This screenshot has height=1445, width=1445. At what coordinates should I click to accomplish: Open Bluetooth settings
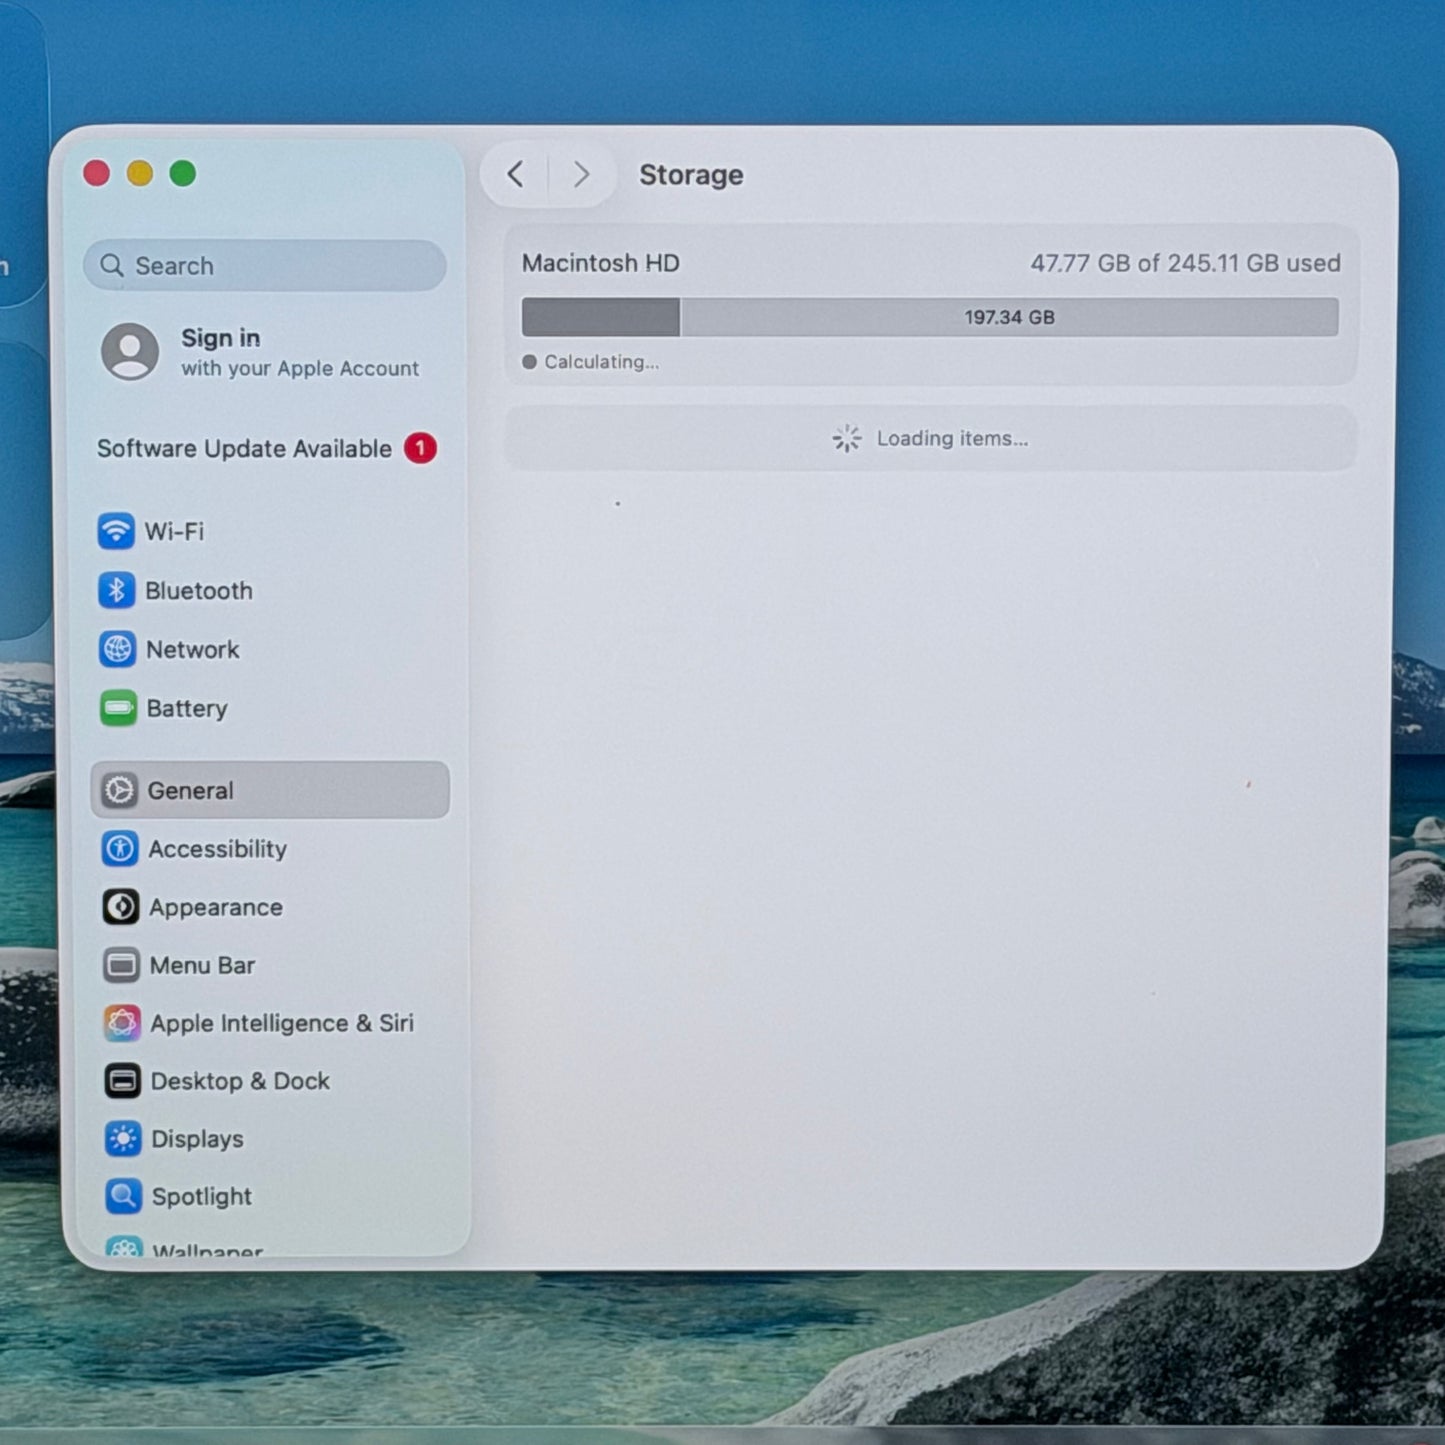(269, 590)
